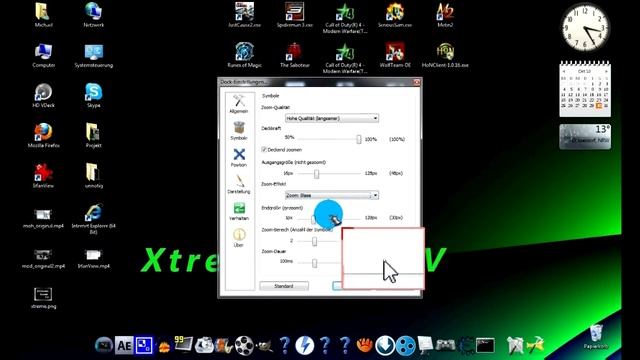Viewport: 640px width, 360px height.
Task: Select the JustCause2.exe shortcut
Action: tap(244, 15)
